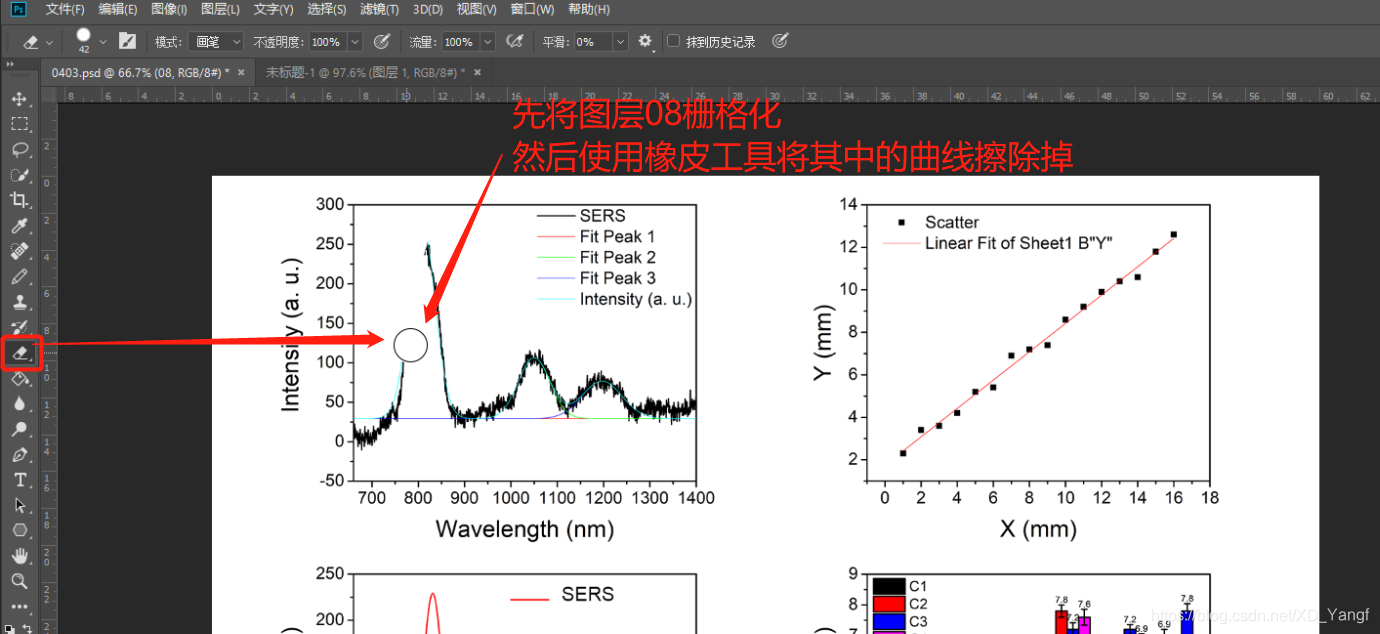The width and height of the screenshot is (1380, 634).
Task: Click the 流量 100% value field
Action: tap(460, 42)
